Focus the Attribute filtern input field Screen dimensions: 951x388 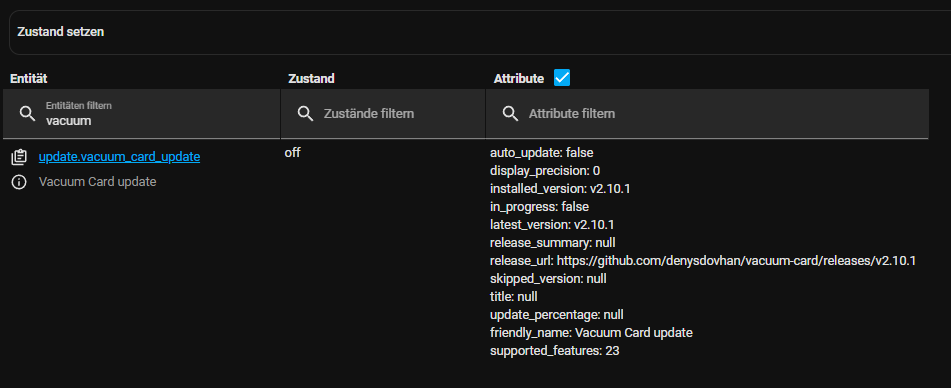pos(707,113)
